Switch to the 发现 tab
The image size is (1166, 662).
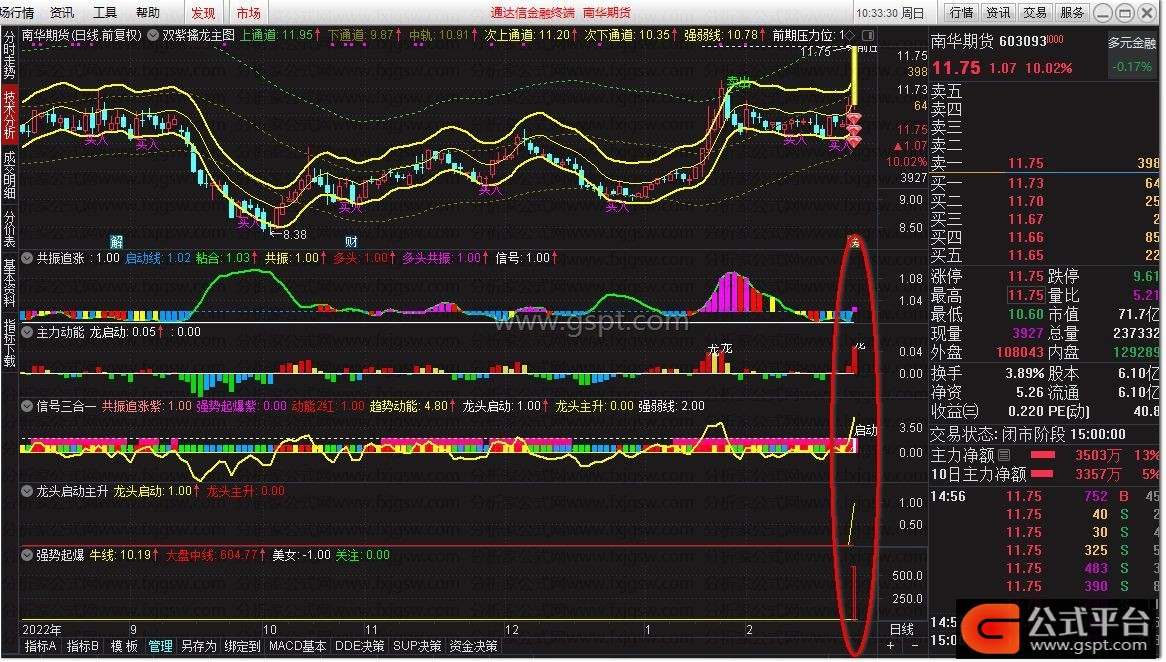[x=203, y=13]
